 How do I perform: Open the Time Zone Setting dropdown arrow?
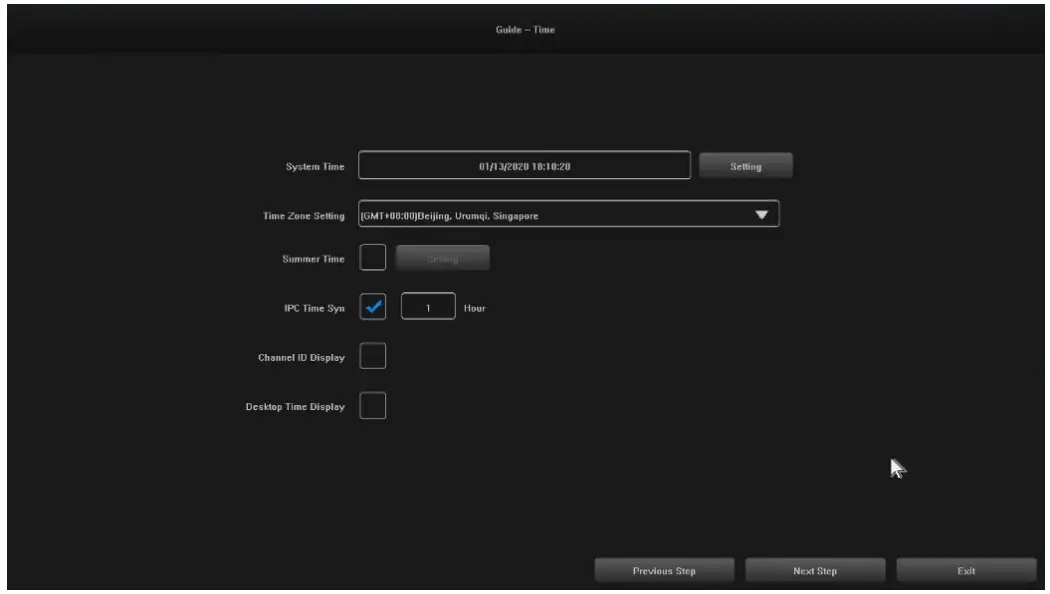761,215
